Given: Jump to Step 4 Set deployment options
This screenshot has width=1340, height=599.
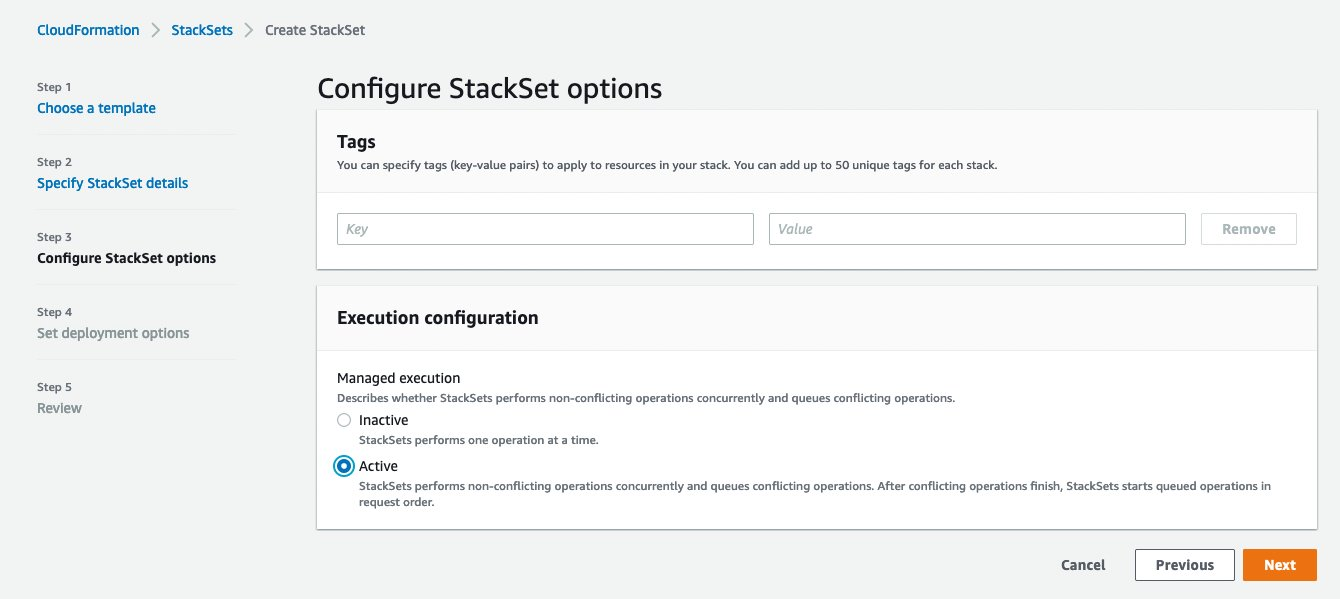Looking at the screenshot, I should point(113,332).
